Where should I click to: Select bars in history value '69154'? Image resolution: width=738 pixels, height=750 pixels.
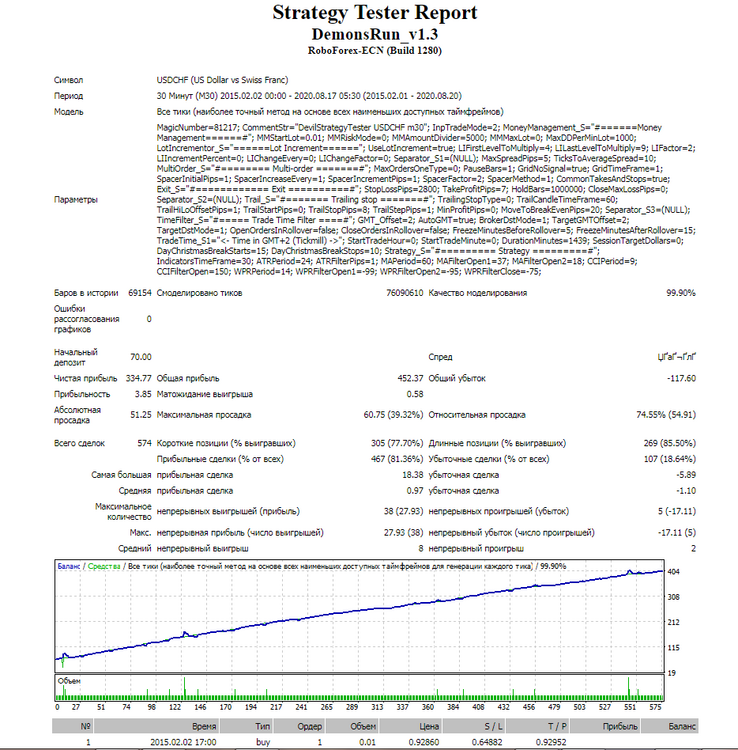140,293
